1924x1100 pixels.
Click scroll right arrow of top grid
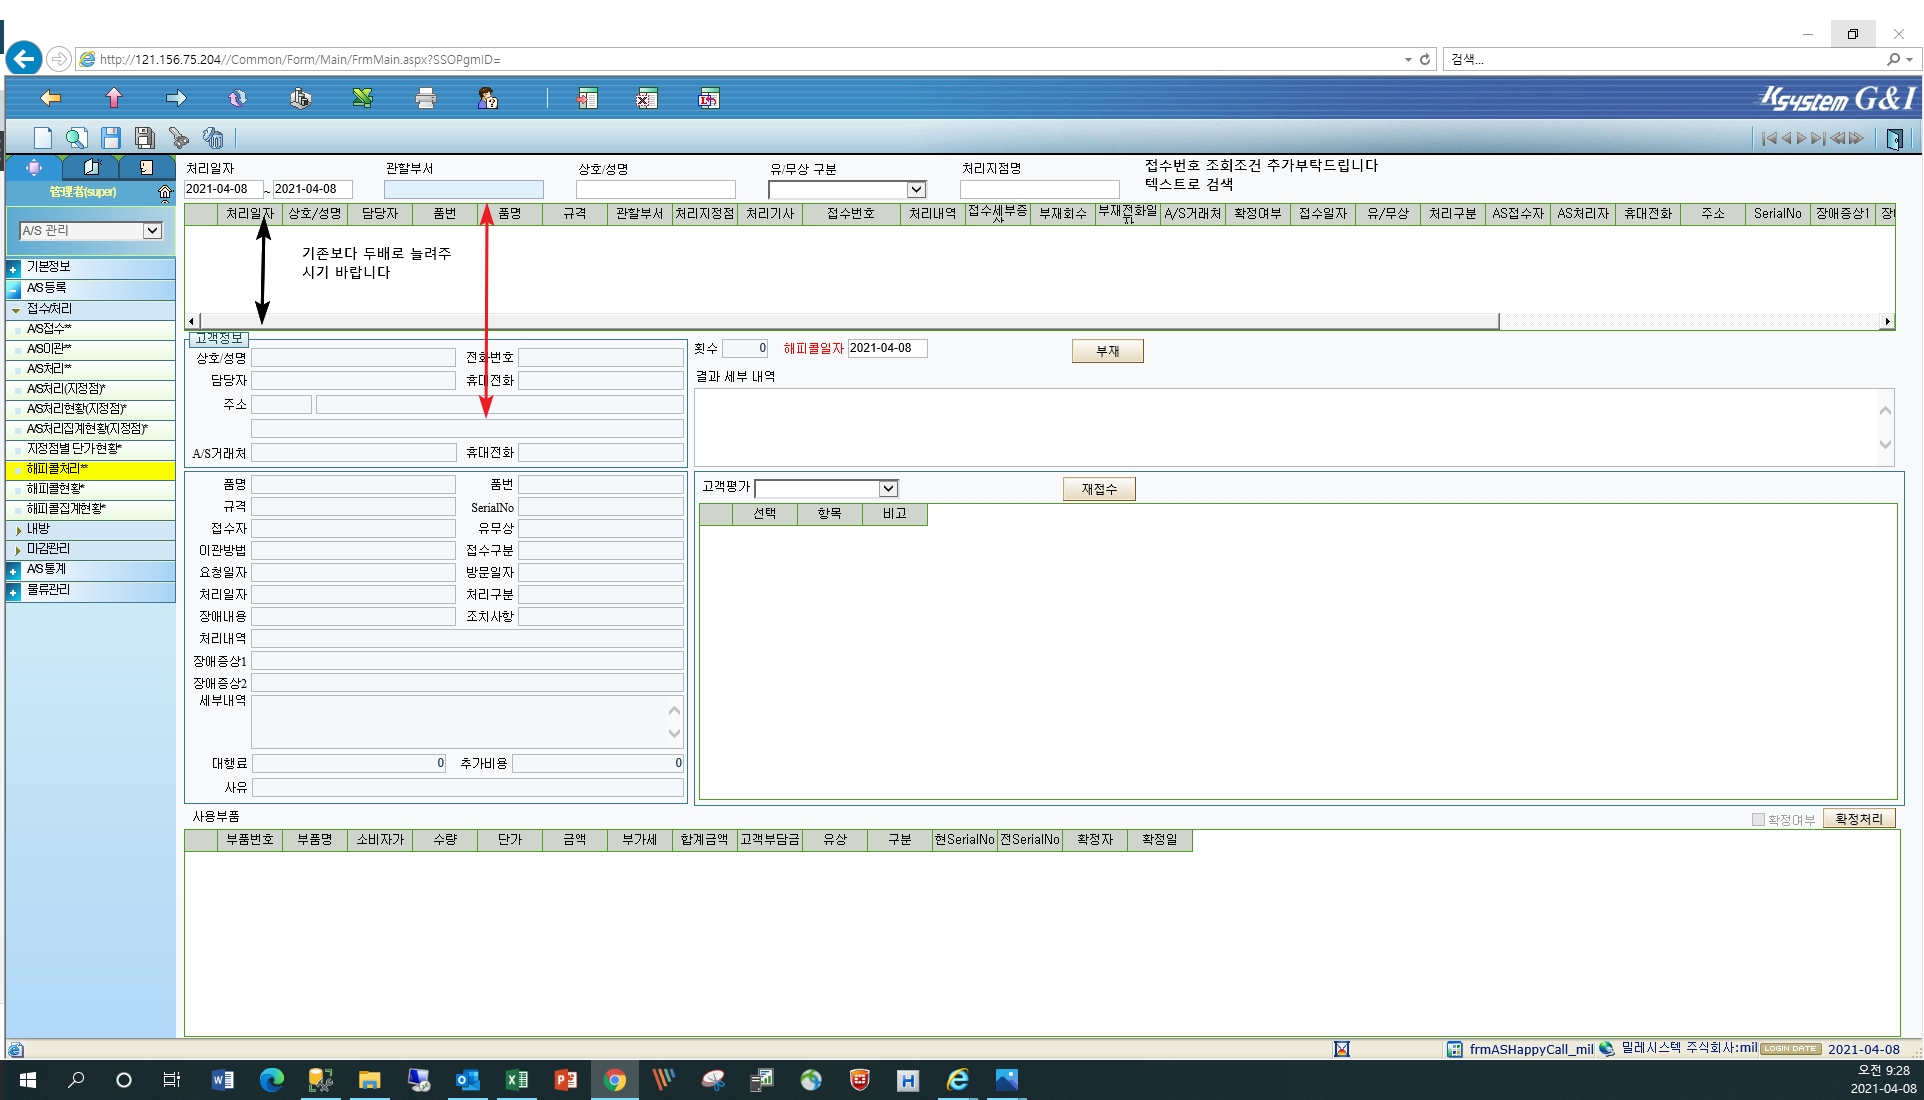coord(1887,321)
